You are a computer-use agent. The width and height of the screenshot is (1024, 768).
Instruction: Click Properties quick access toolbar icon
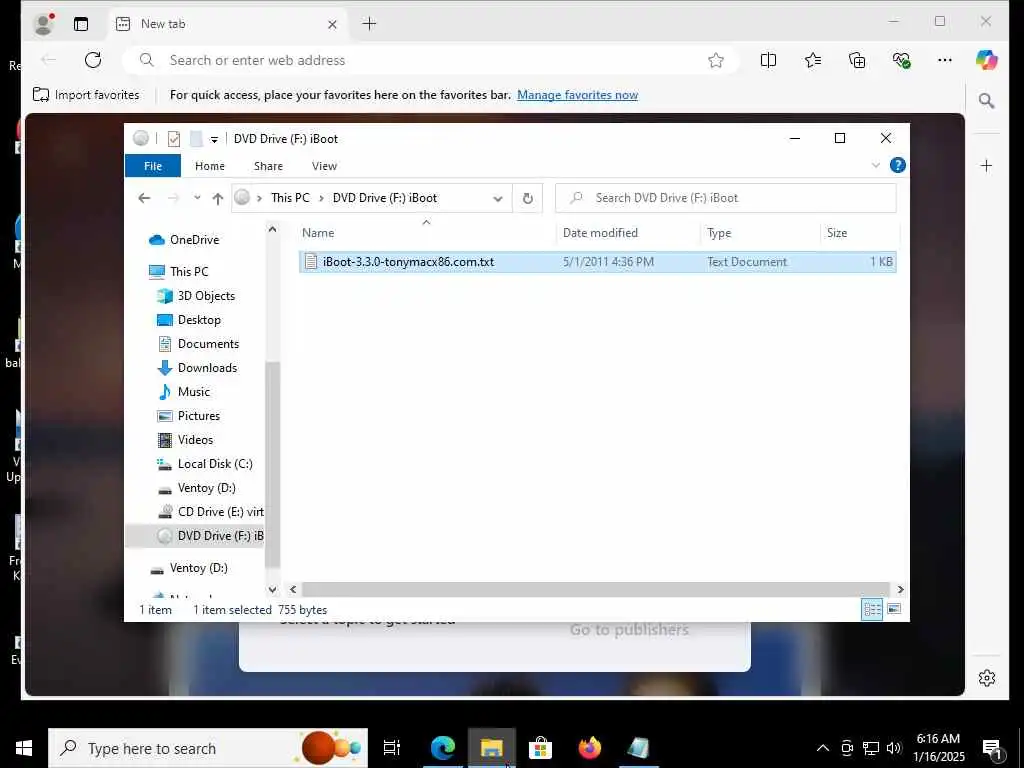pos(174,138)
